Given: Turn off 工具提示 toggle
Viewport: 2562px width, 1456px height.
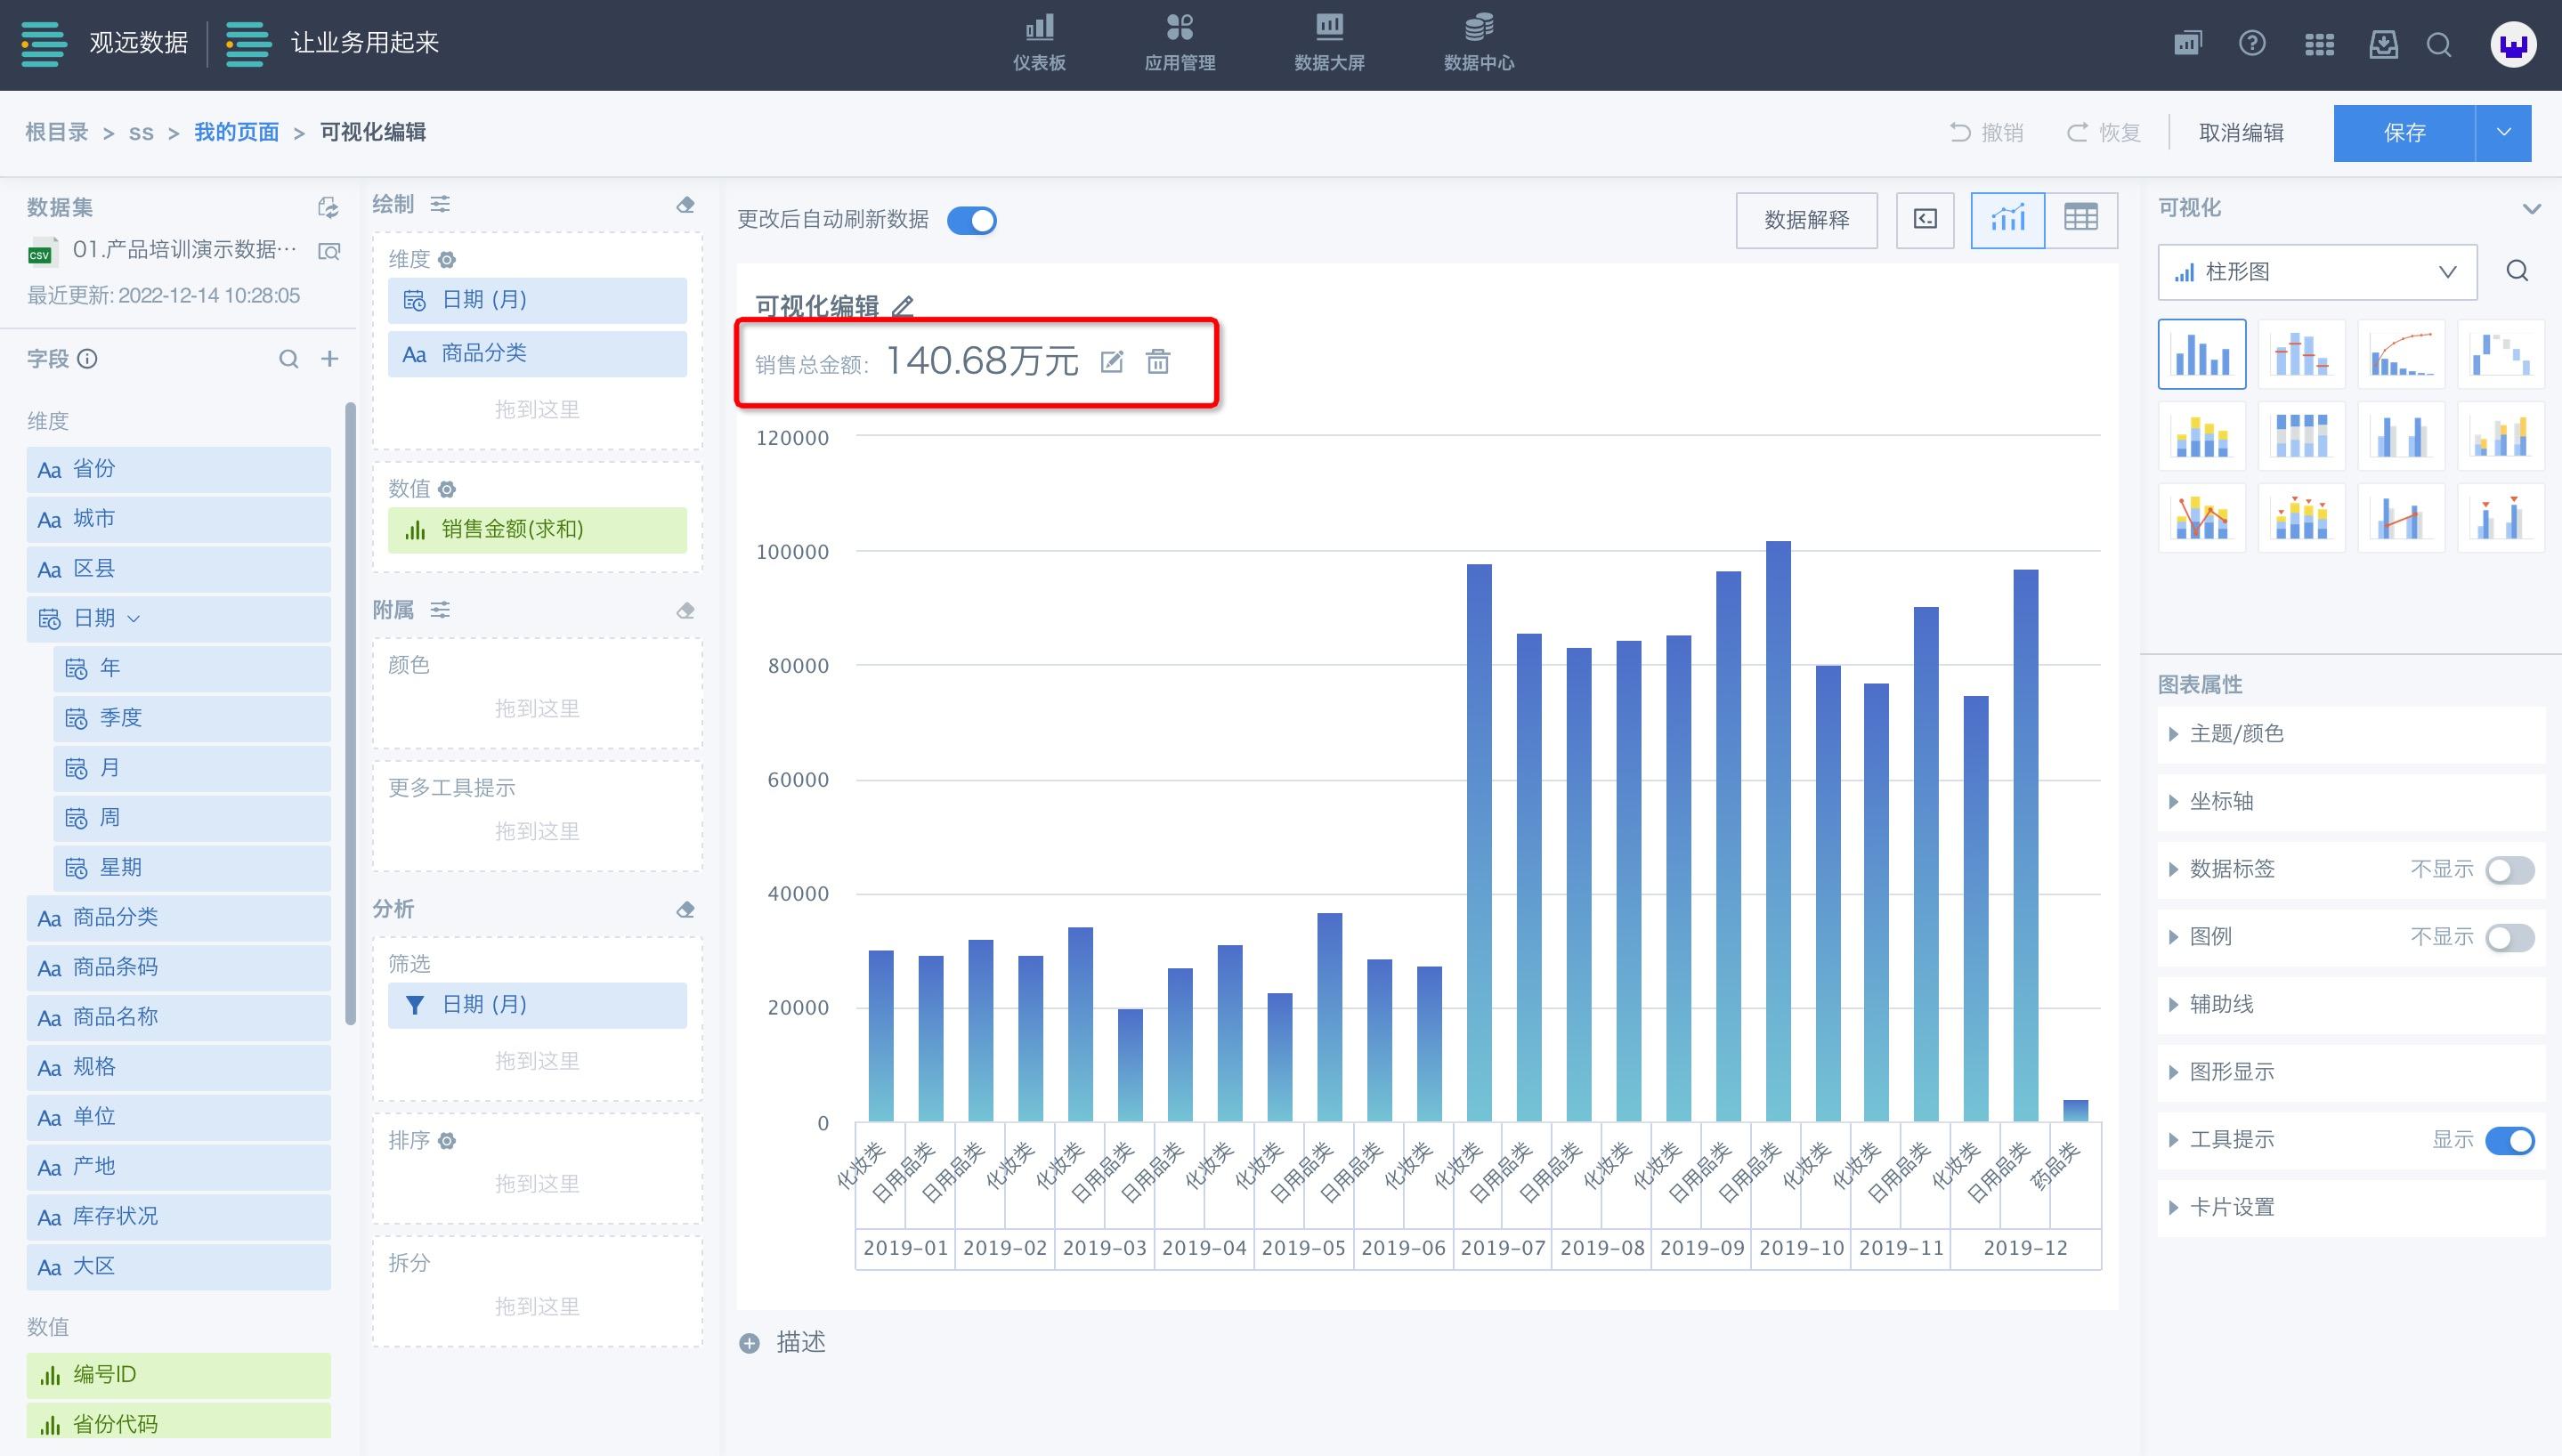Looking at the screenshot, I should pyautogui.click(x=2509, y=1140).
